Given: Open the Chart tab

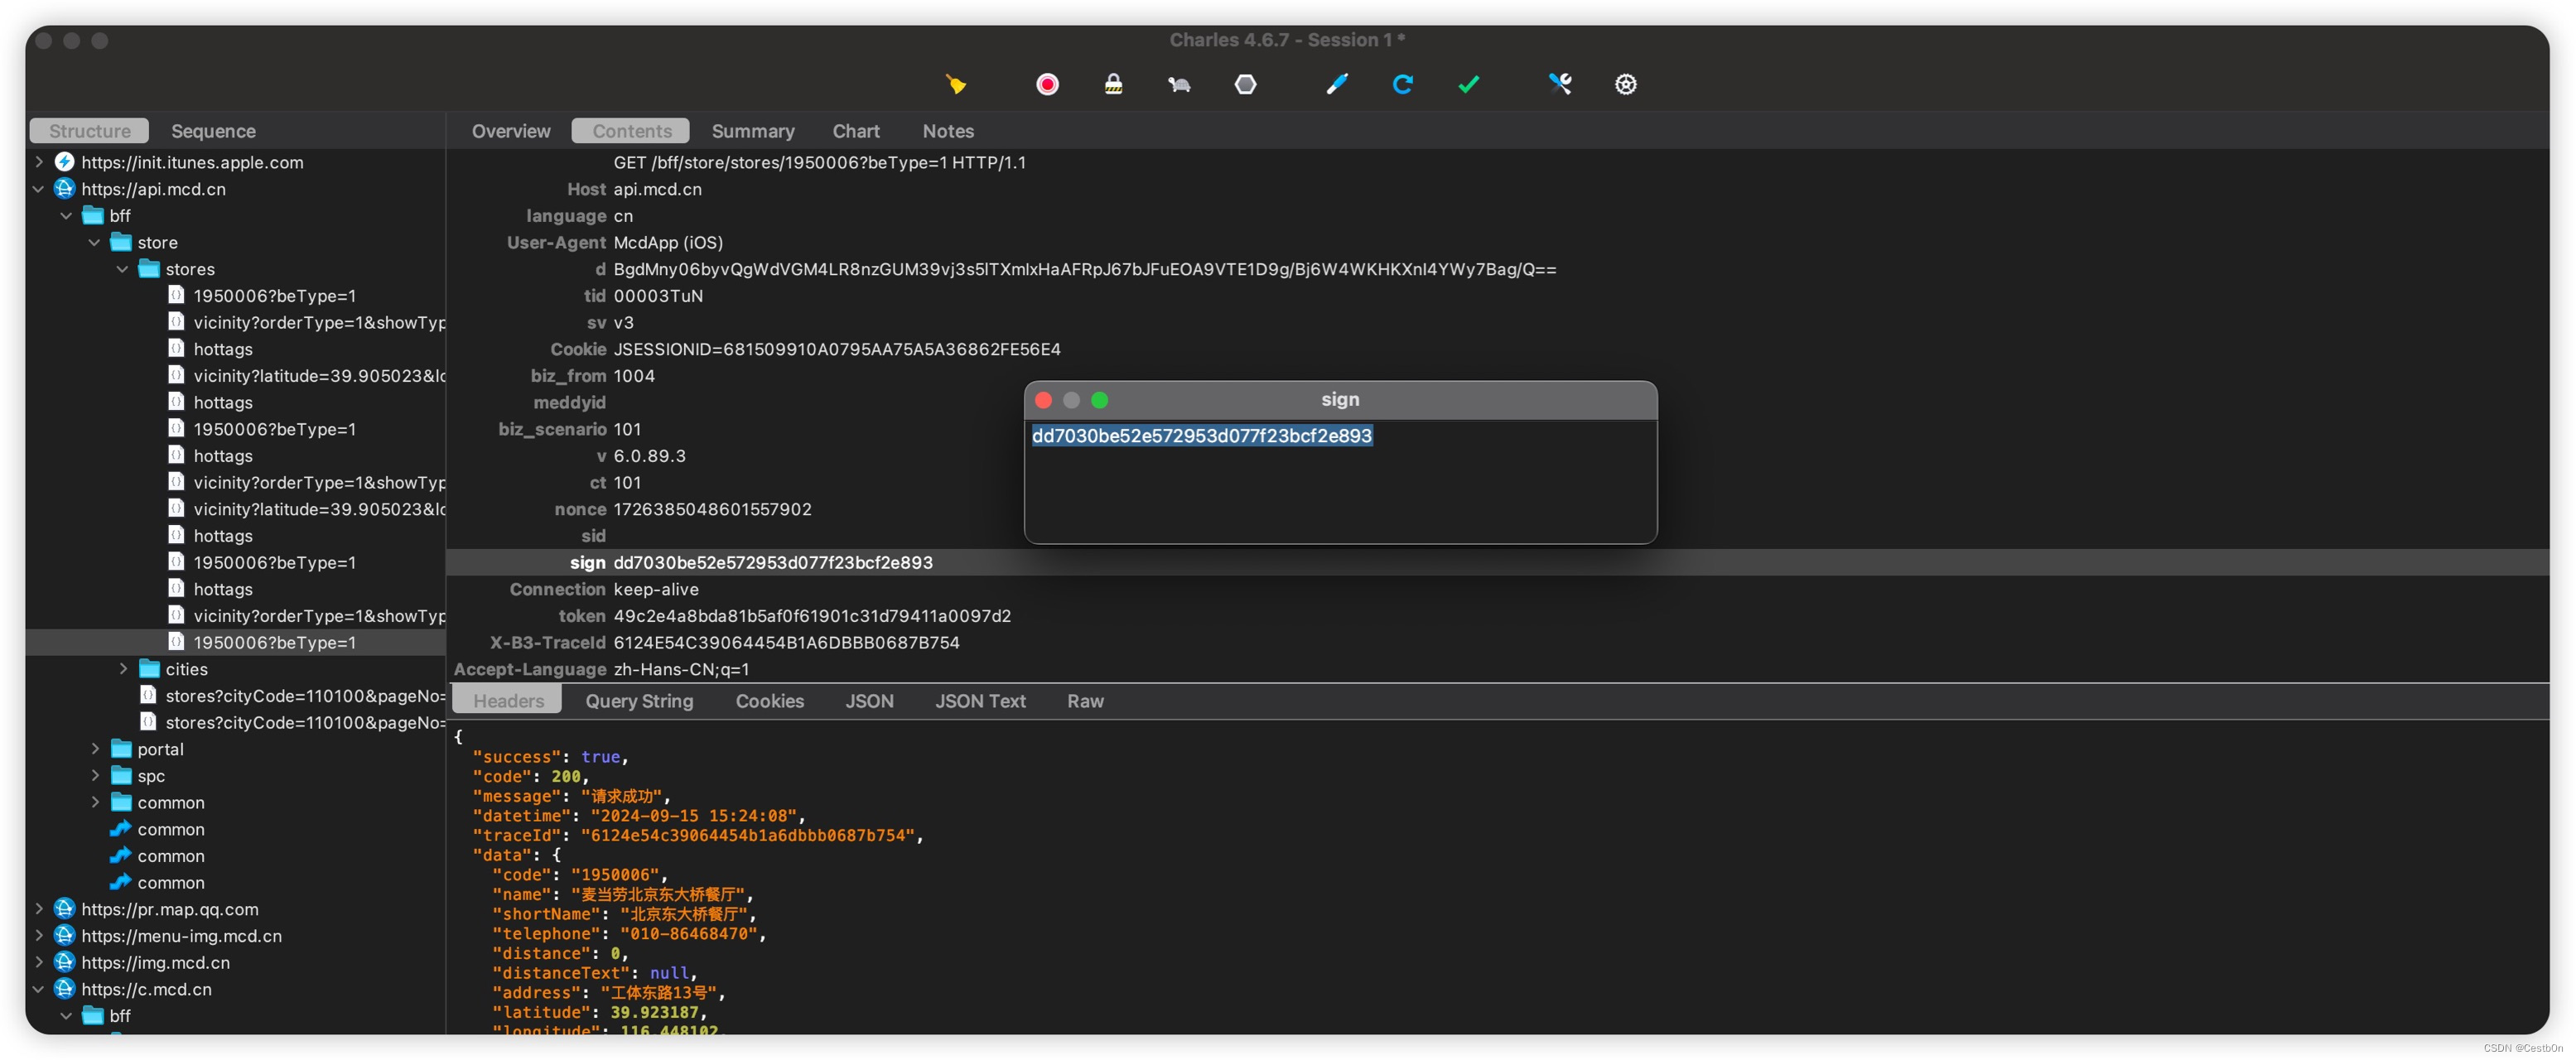Looking at the screenshot, I should pos(855,131).
